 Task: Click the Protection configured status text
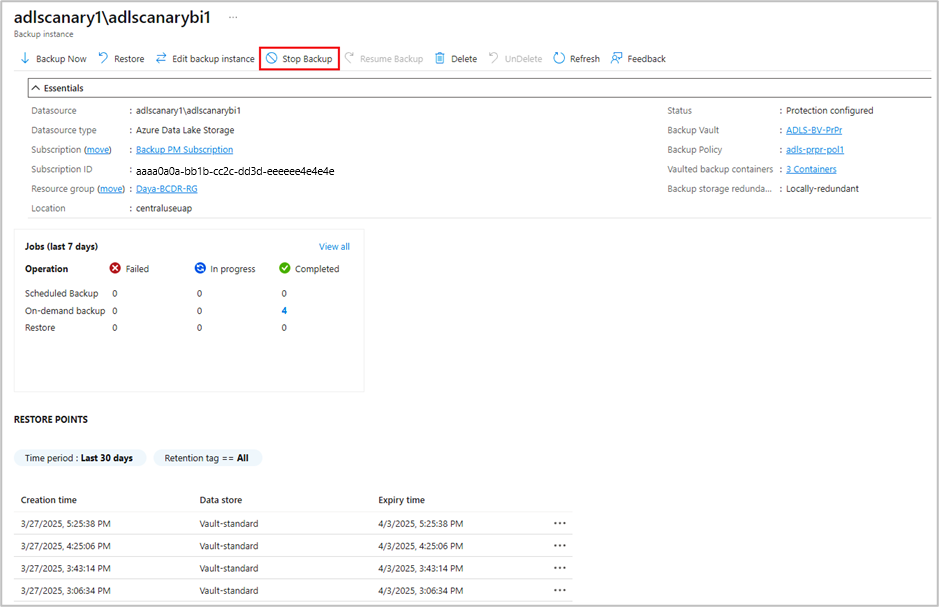coord(829,111)
